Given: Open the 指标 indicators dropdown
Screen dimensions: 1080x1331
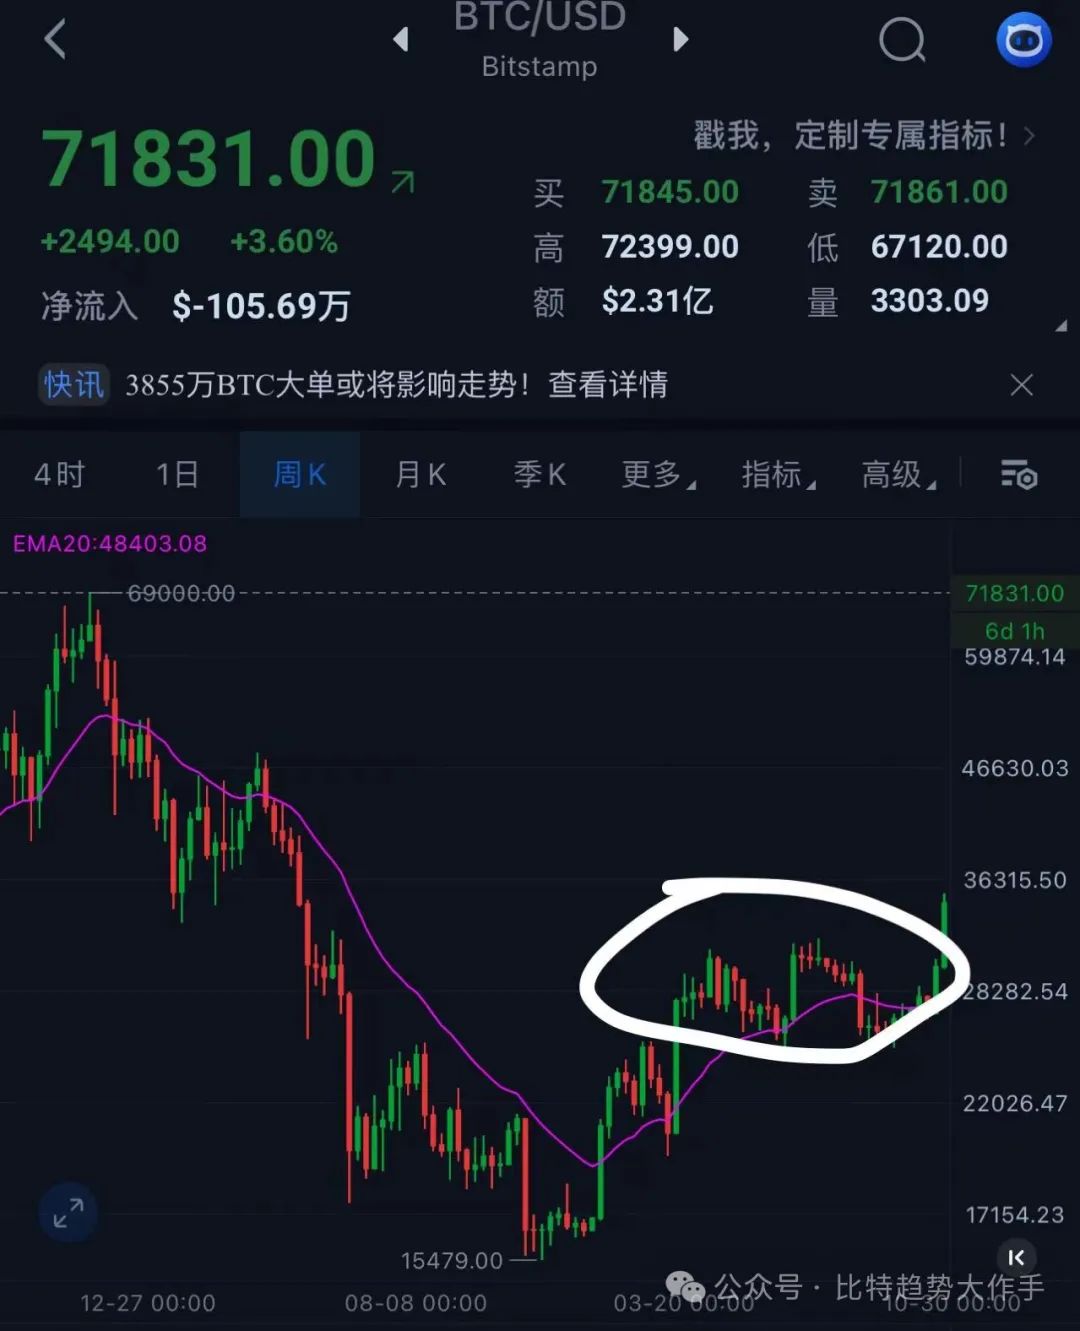Looking at the screenshot, I should pyautogui.click(x=778, y=474).
